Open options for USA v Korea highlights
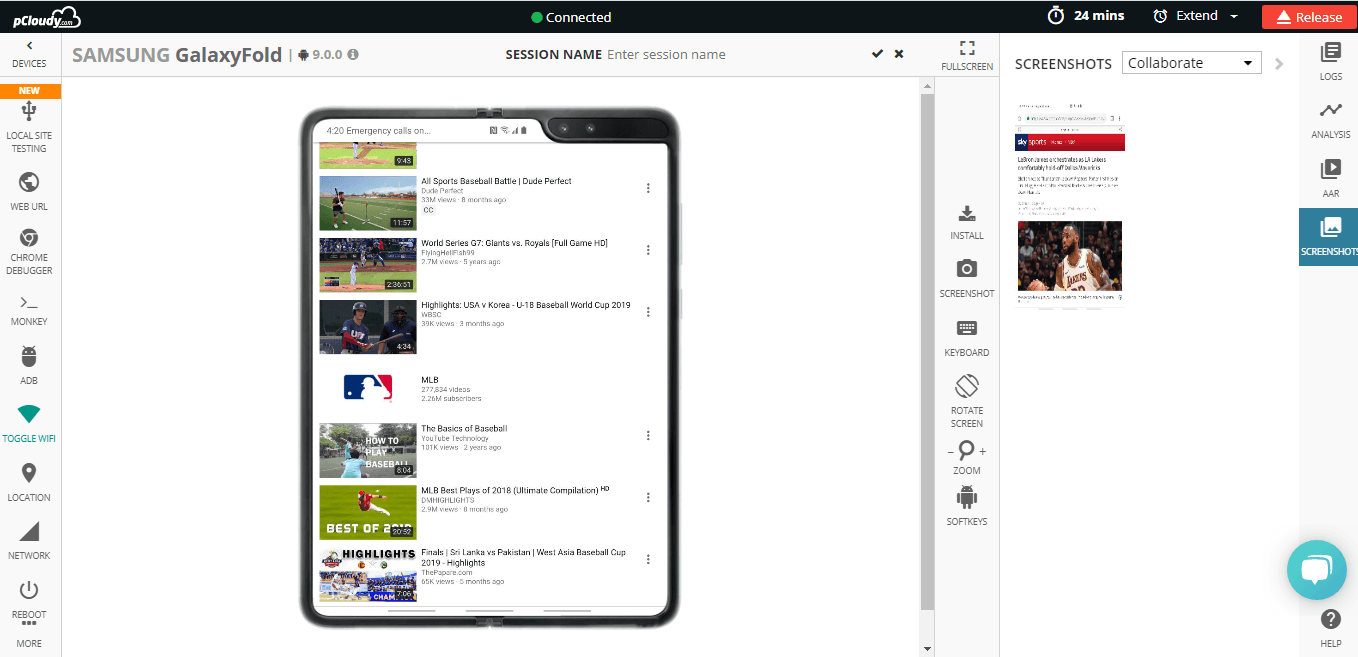The image size is (1358, 657). (x=648, y=312)
